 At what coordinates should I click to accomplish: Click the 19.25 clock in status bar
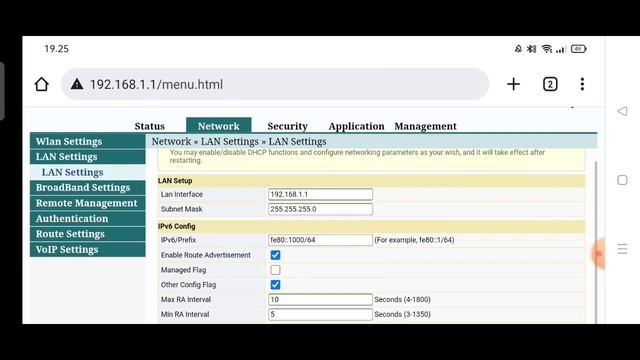(57, 49)
